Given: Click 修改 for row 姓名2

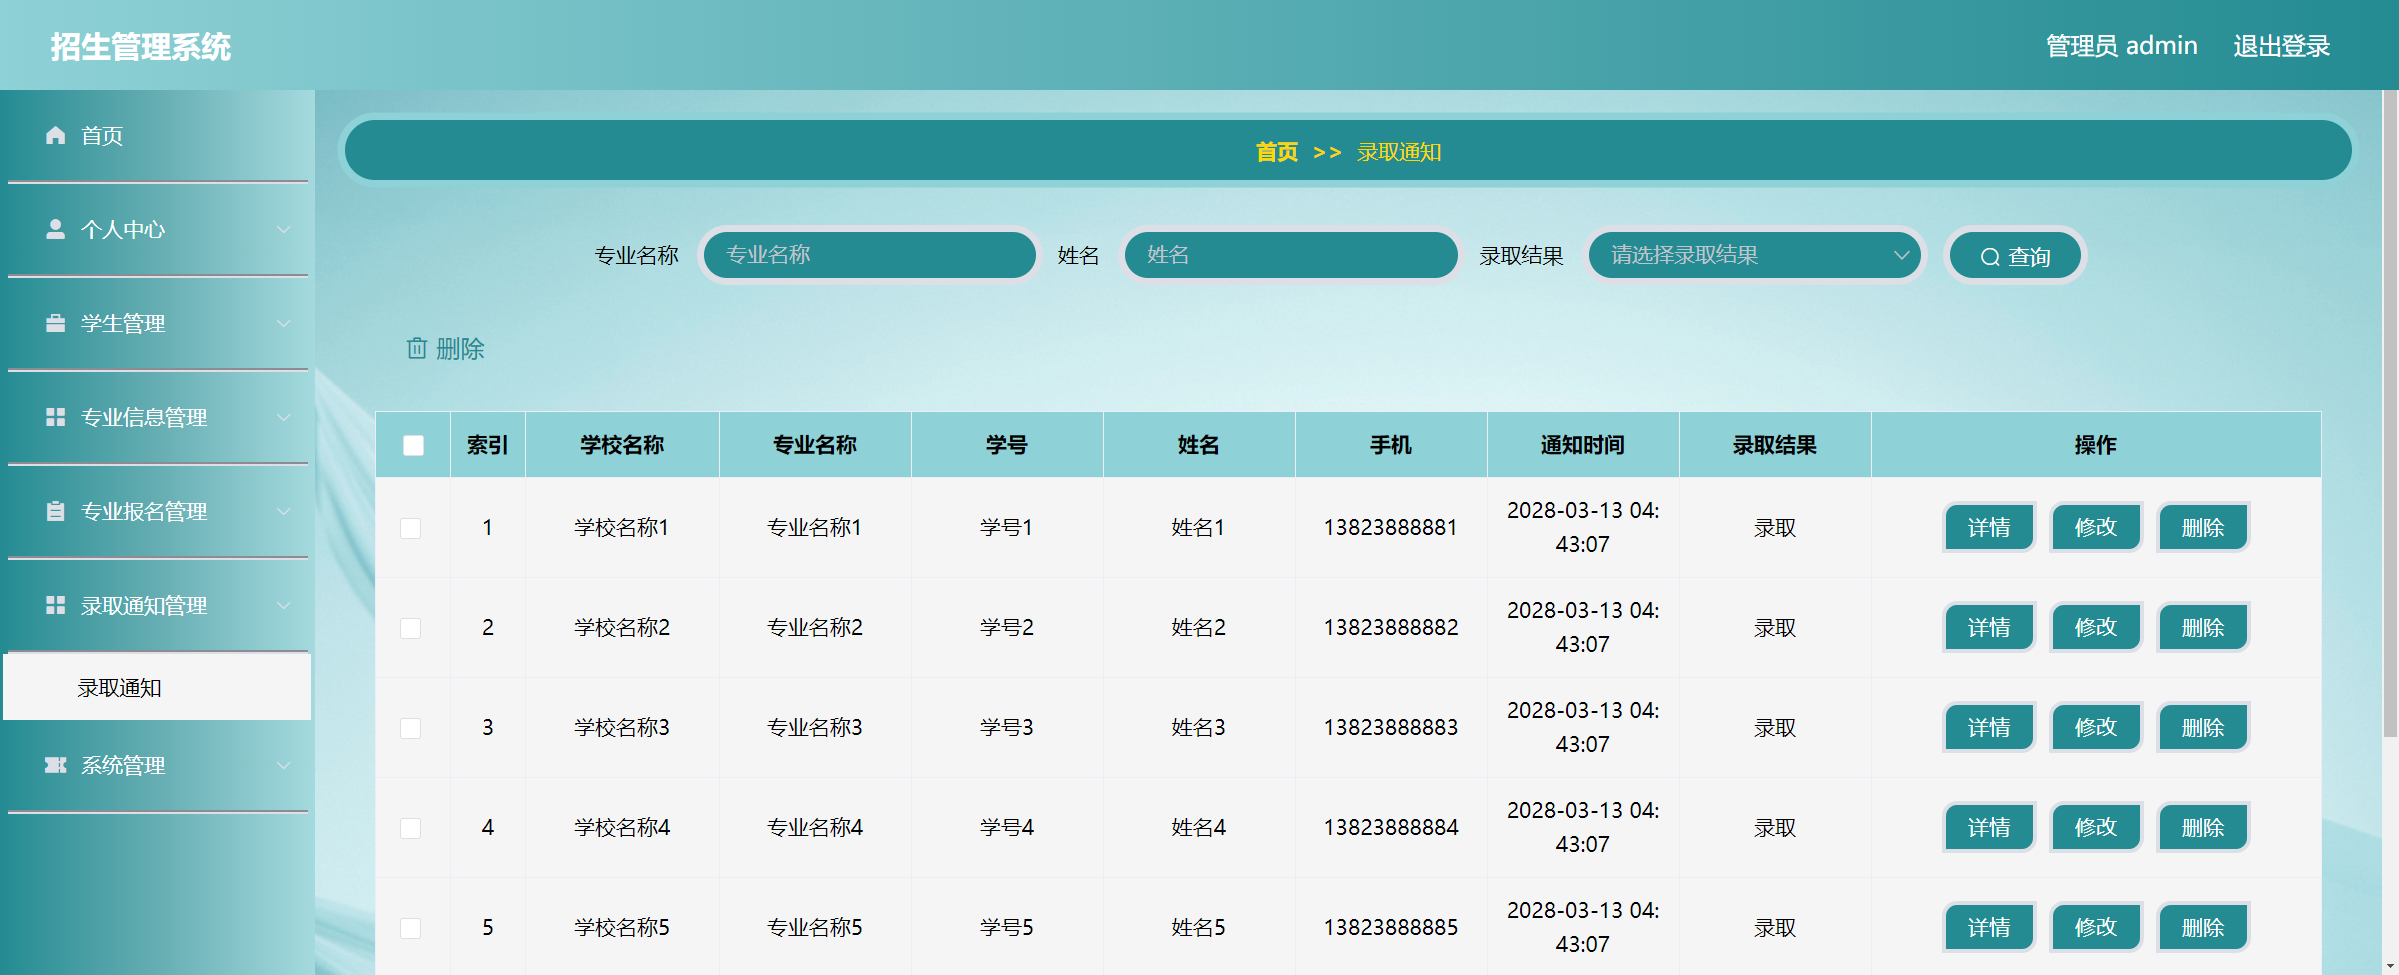Looking at the screenshot, I should (x=2096, y=627).
